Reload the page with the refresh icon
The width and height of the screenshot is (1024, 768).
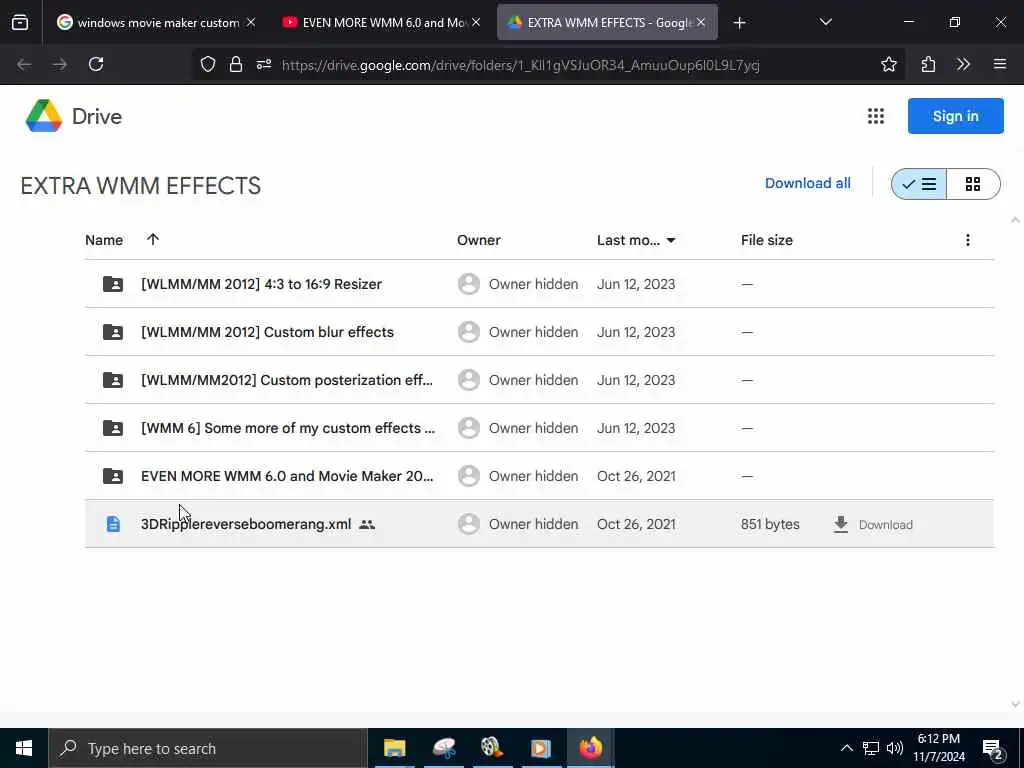[x=96, y=64]
